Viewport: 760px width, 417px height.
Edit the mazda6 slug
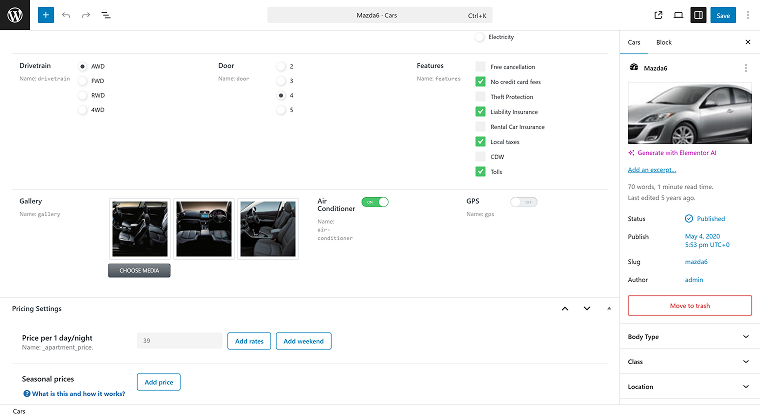pyautogui.click(x=696, y=262)
